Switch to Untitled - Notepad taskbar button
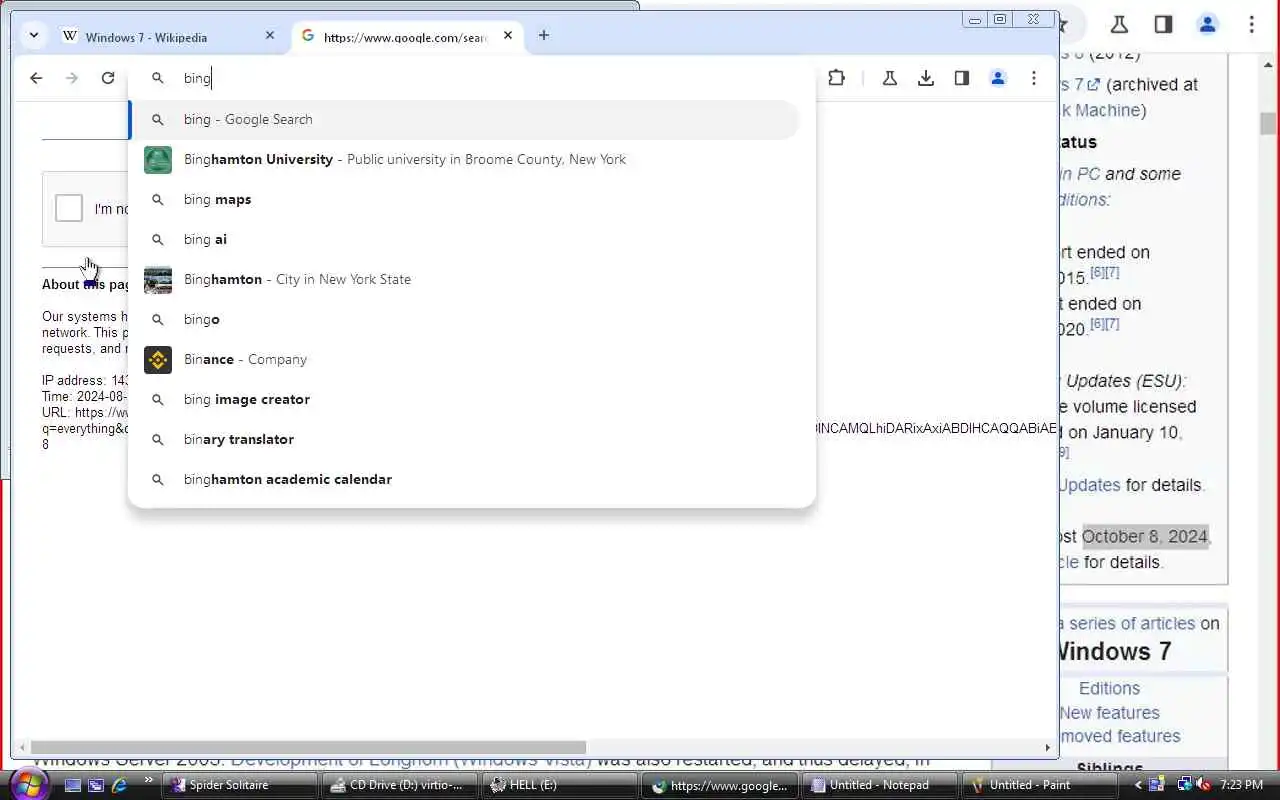Viewport: 1280px width, 800px height. [x=880, y=785]
